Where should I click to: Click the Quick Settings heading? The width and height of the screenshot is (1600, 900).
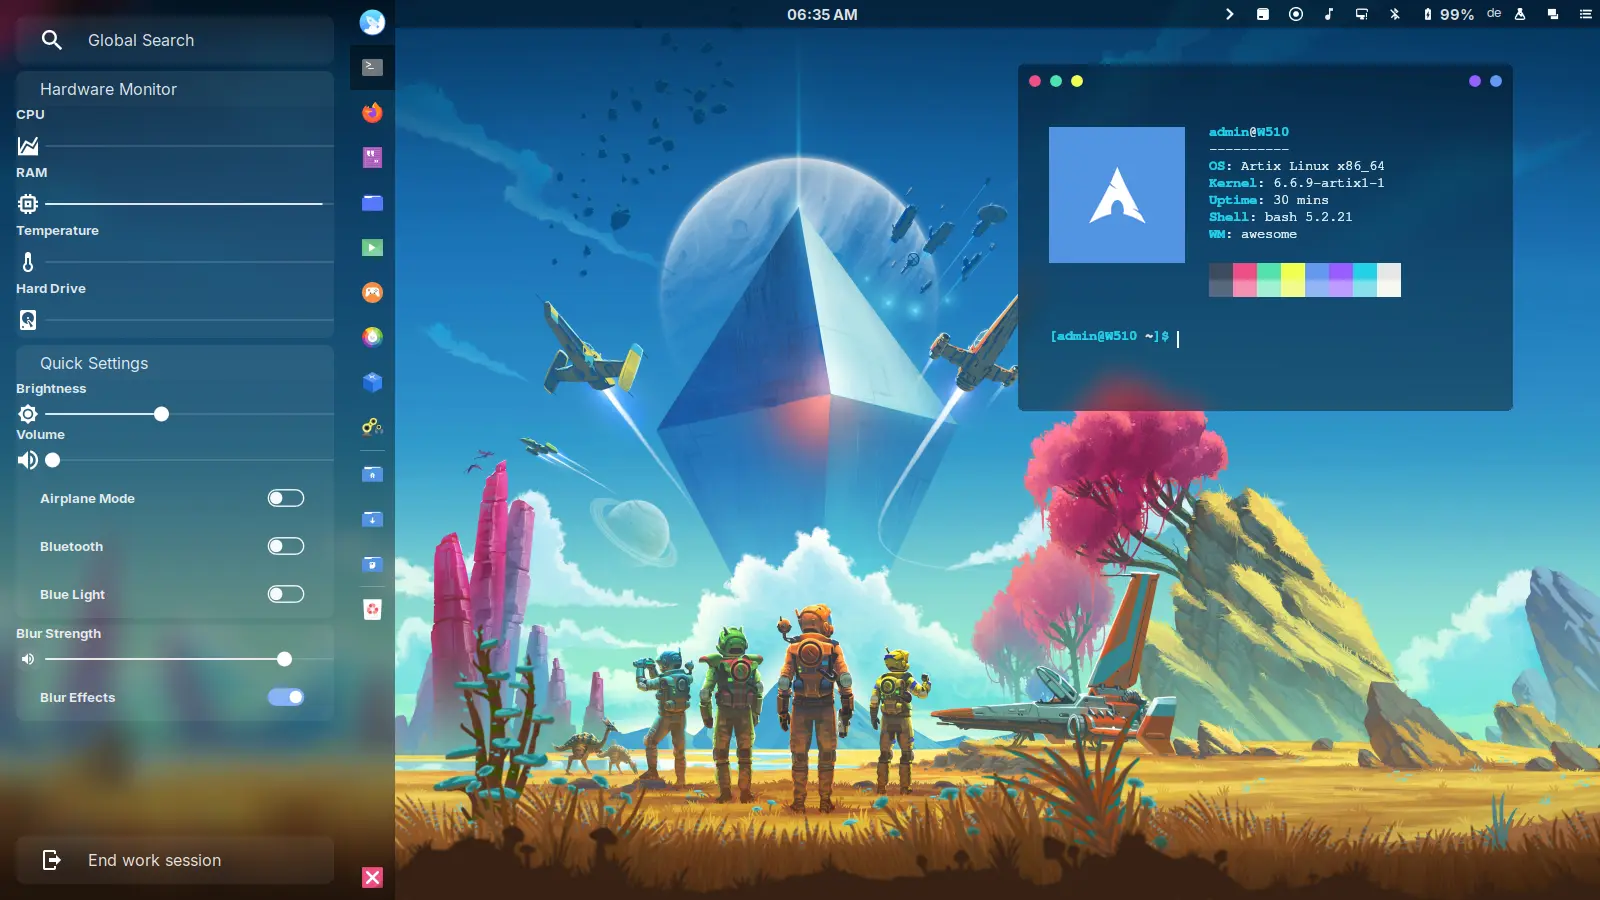pyautogui.click(x=94, y=363)
